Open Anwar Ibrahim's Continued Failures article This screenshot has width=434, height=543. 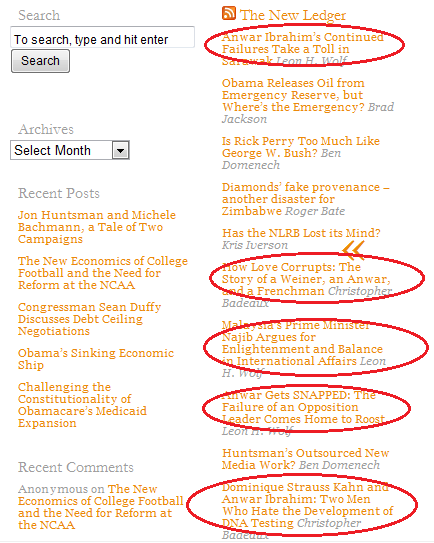(x=303, y=49)
